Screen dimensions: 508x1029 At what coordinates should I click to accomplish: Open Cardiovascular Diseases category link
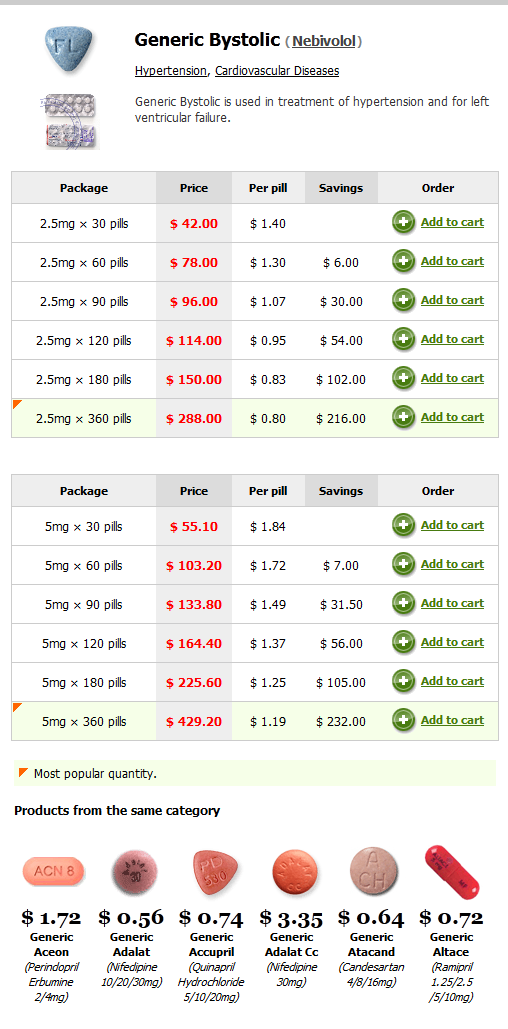(277, 70)
